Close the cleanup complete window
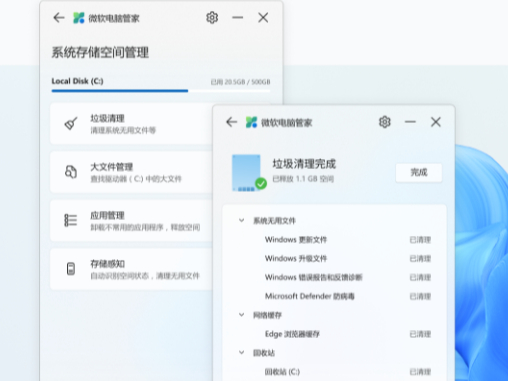Screen dimensions: 508x381 [436, 122]
